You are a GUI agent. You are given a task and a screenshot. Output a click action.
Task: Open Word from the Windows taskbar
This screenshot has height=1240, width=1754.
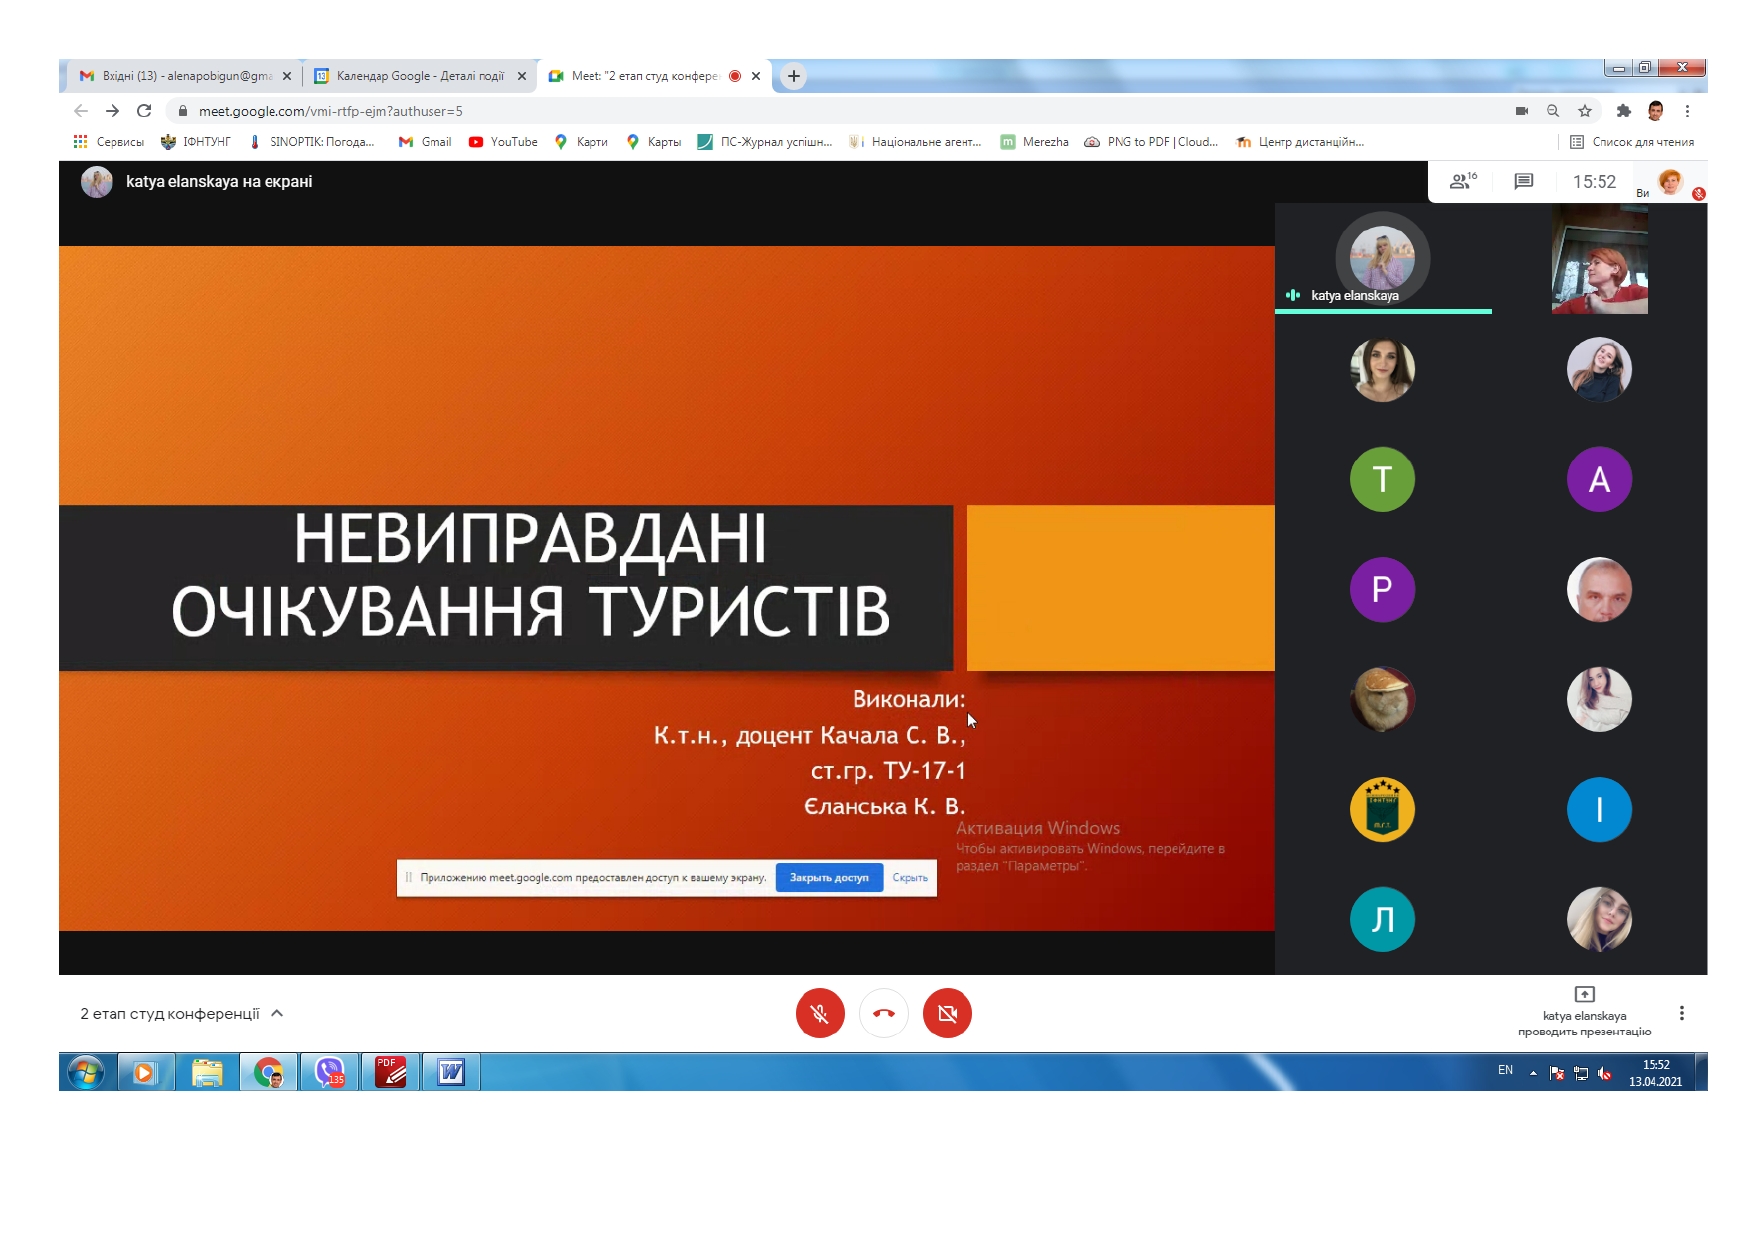(451, 1073)
